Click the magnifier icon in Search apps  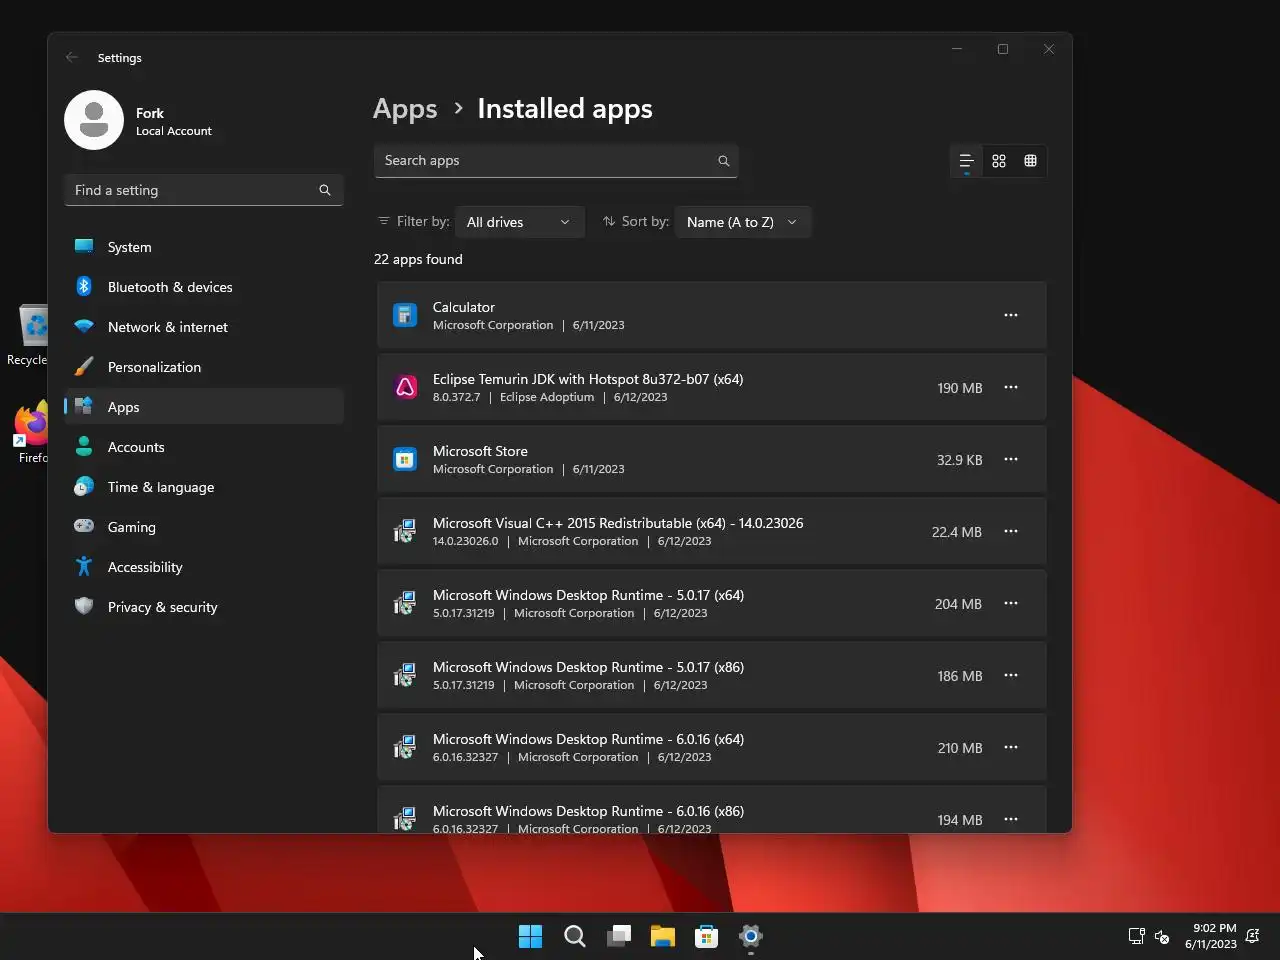(x=724, y=161)
